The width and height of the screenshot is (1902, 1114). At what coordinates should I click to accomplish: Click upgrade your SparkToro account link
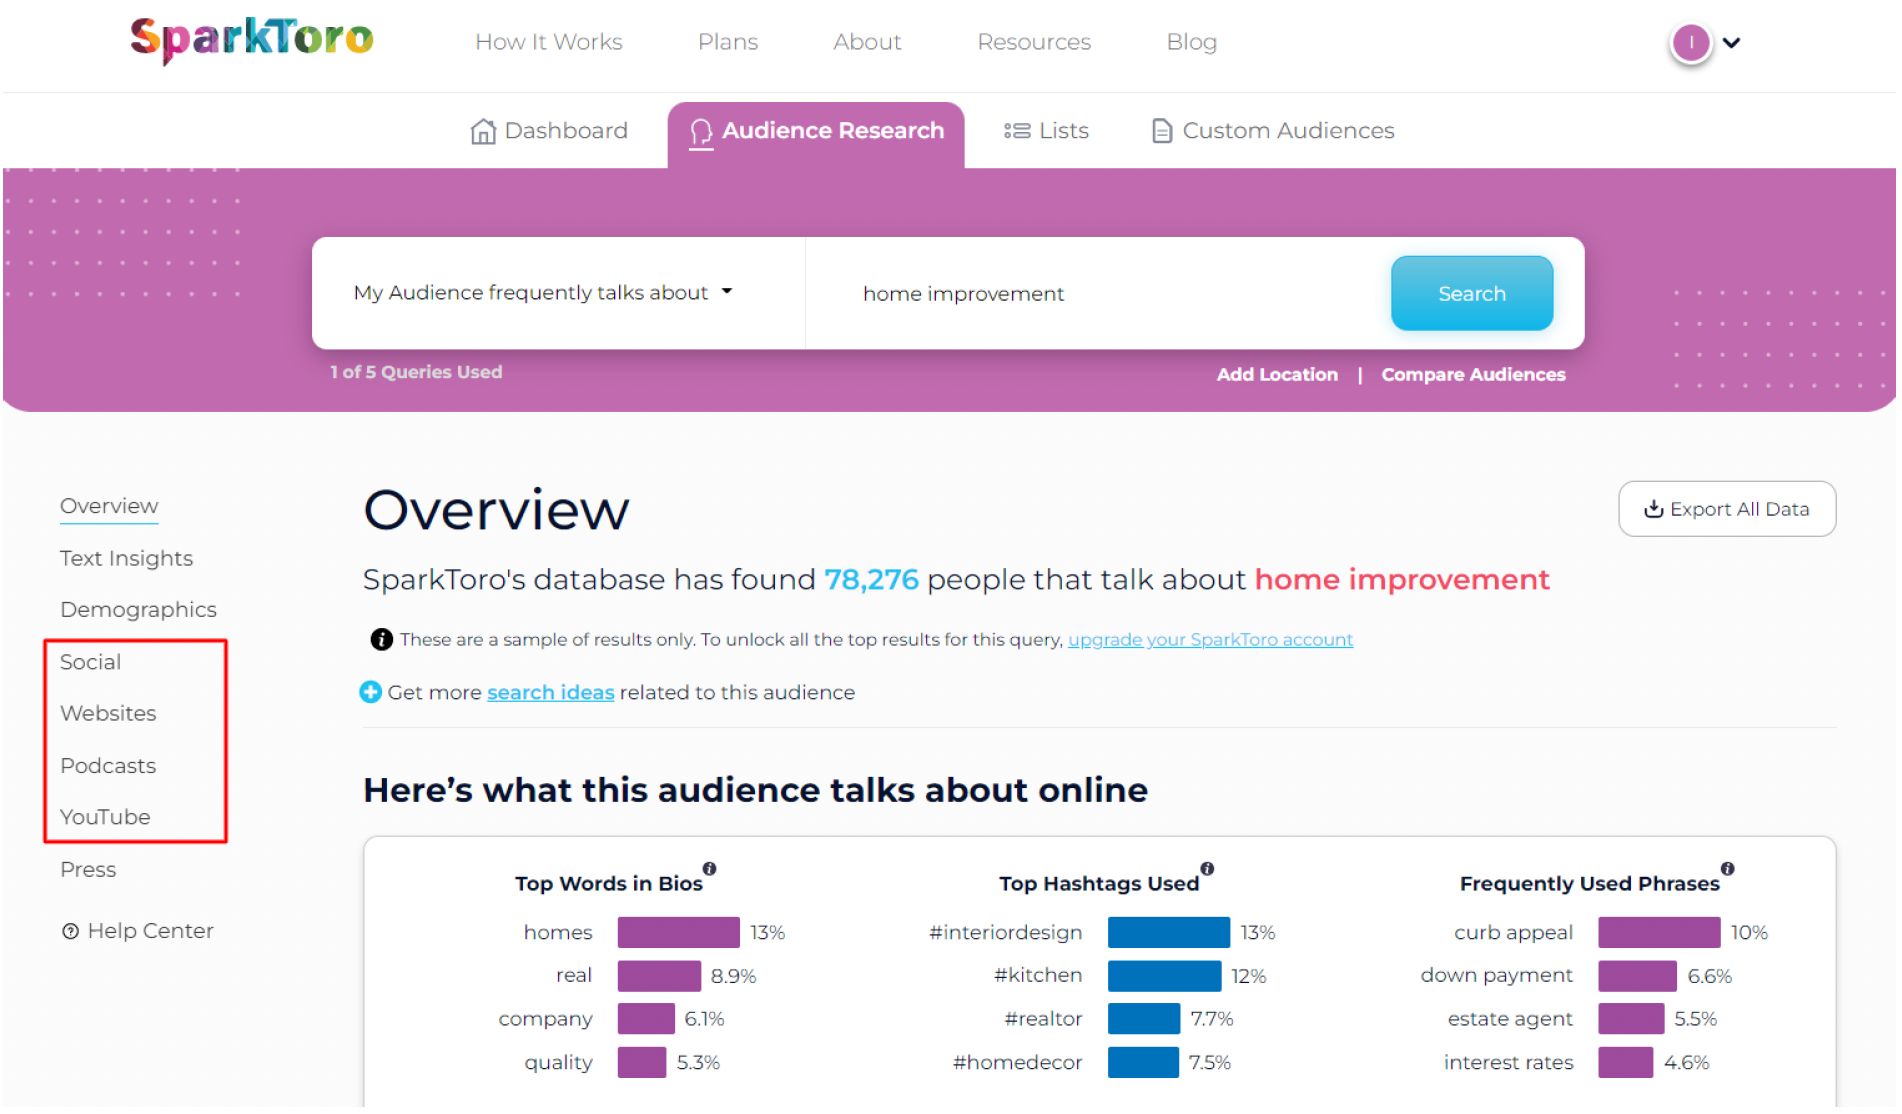click(x=1210, y=640)
